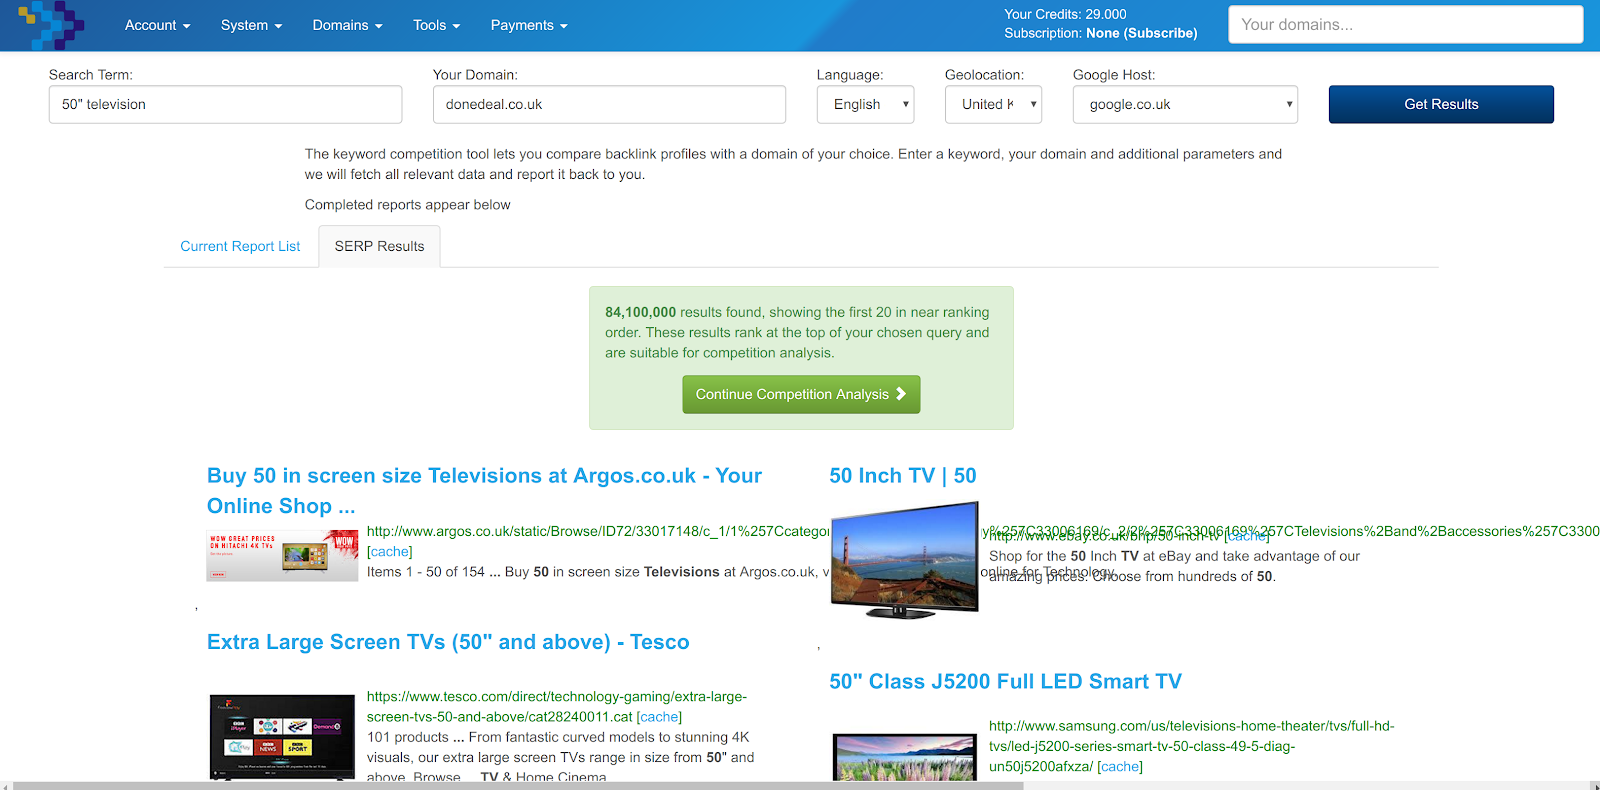The width and height of the screenshot is (1600, 790).
Task: Open the System menu
Action: coord(251,25)
